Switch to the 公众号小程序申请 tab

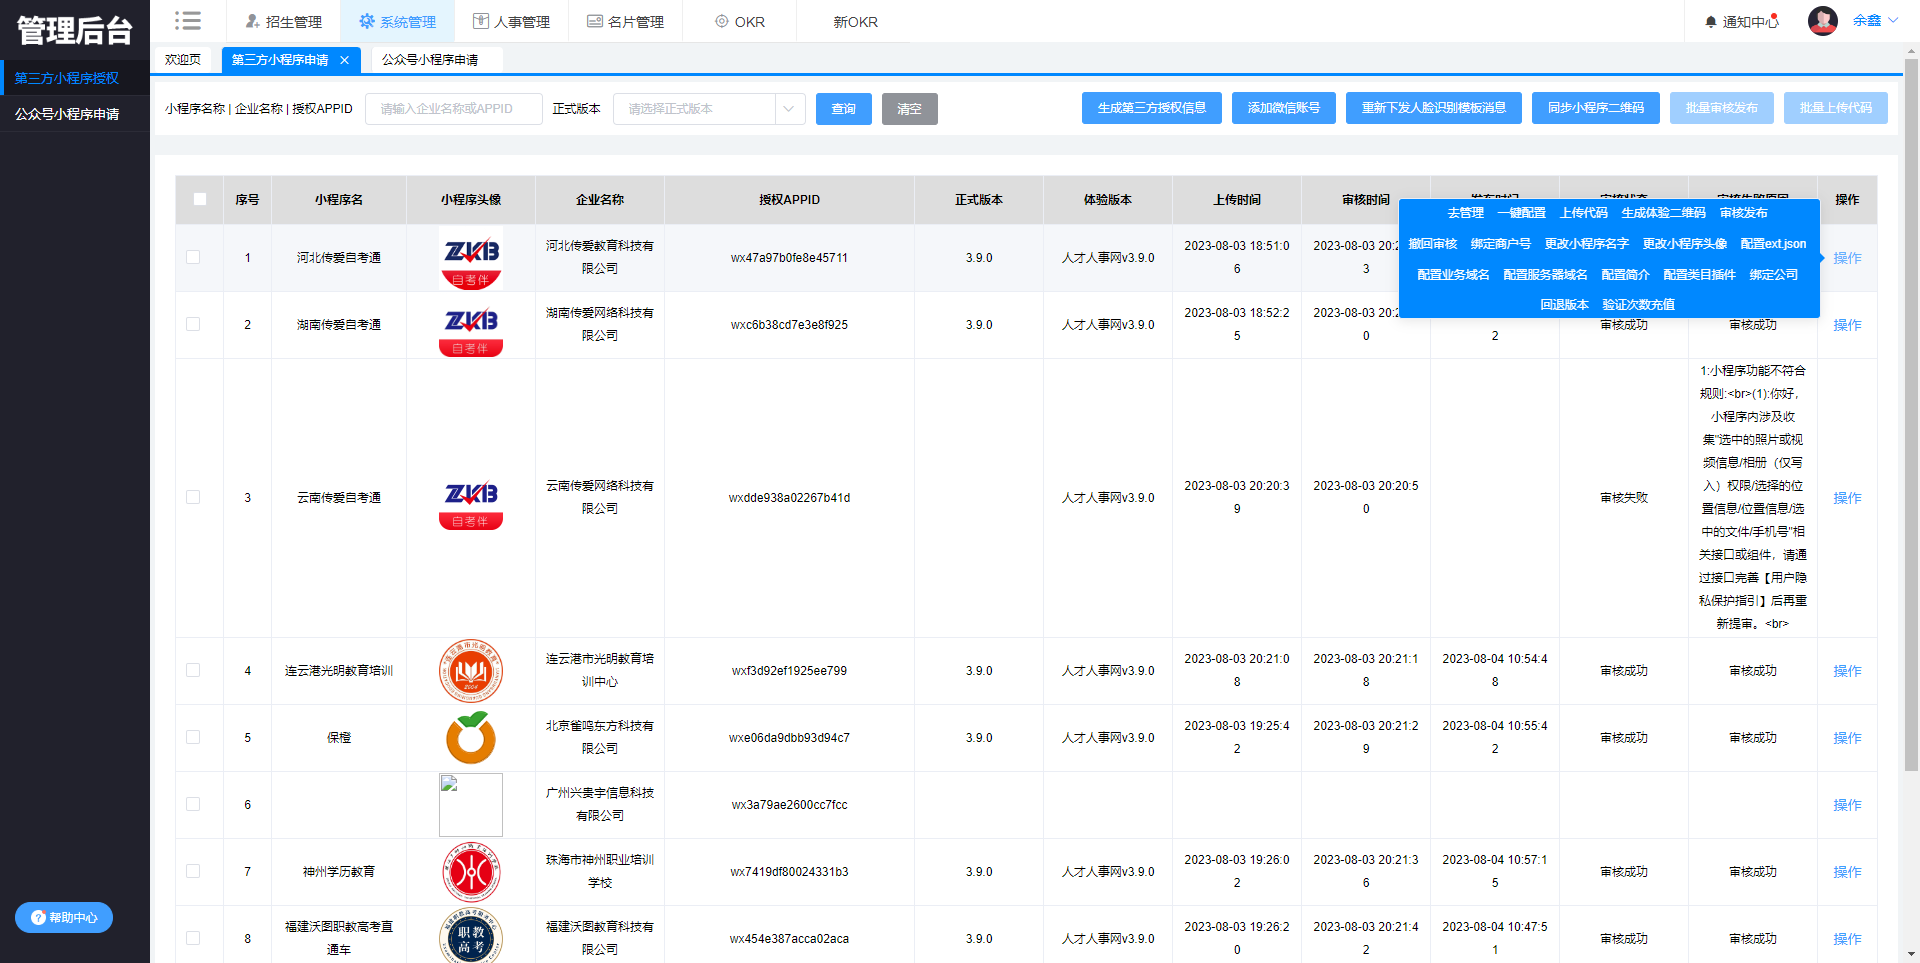coord(430,60)
